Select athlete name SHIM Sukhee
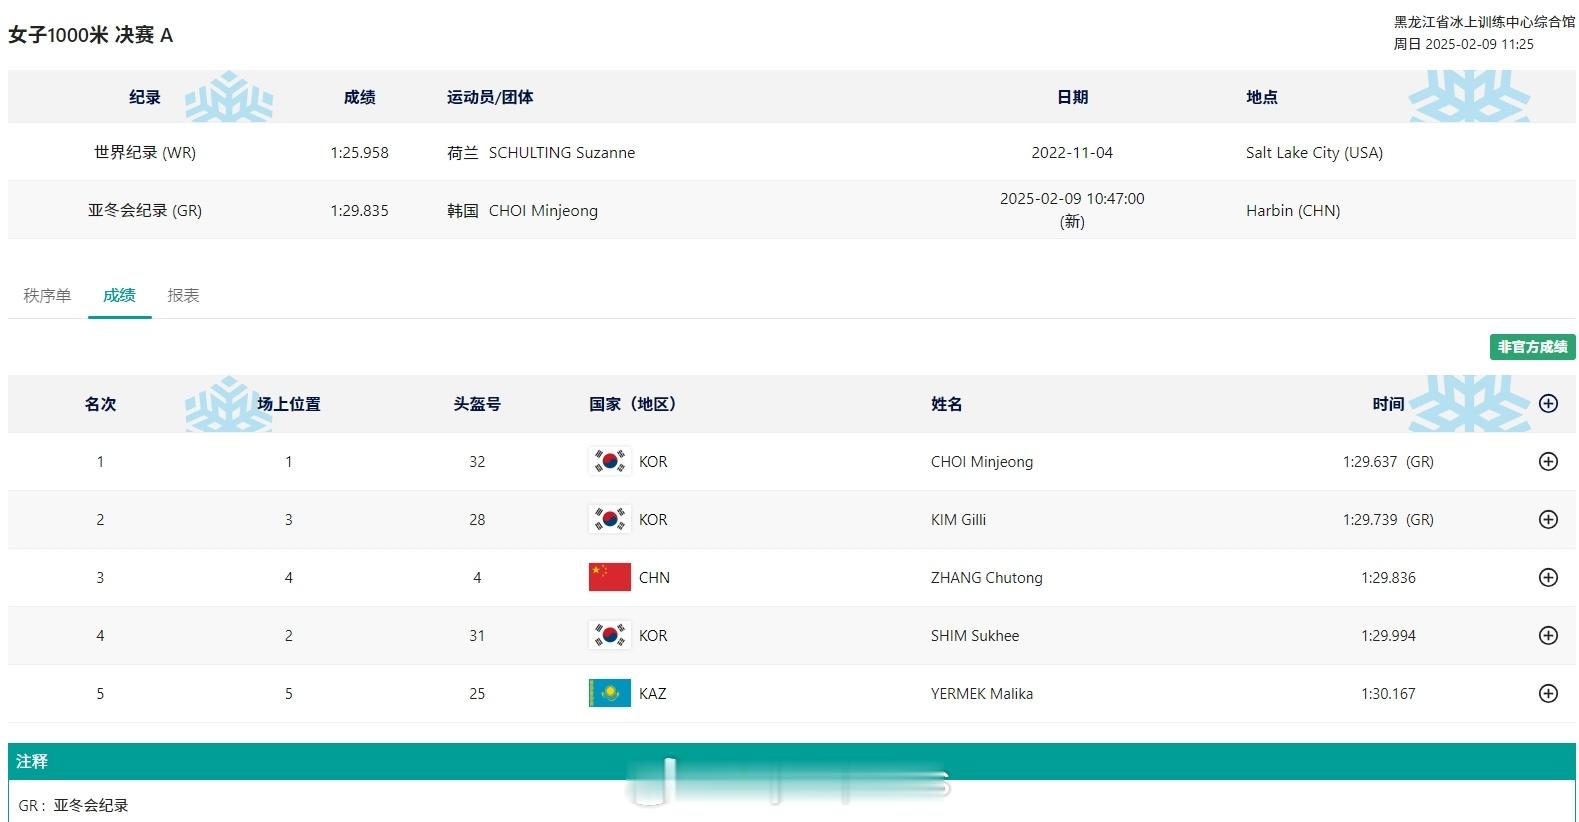1579x822 pixels. pyautogui.click(x=975, y=635)
